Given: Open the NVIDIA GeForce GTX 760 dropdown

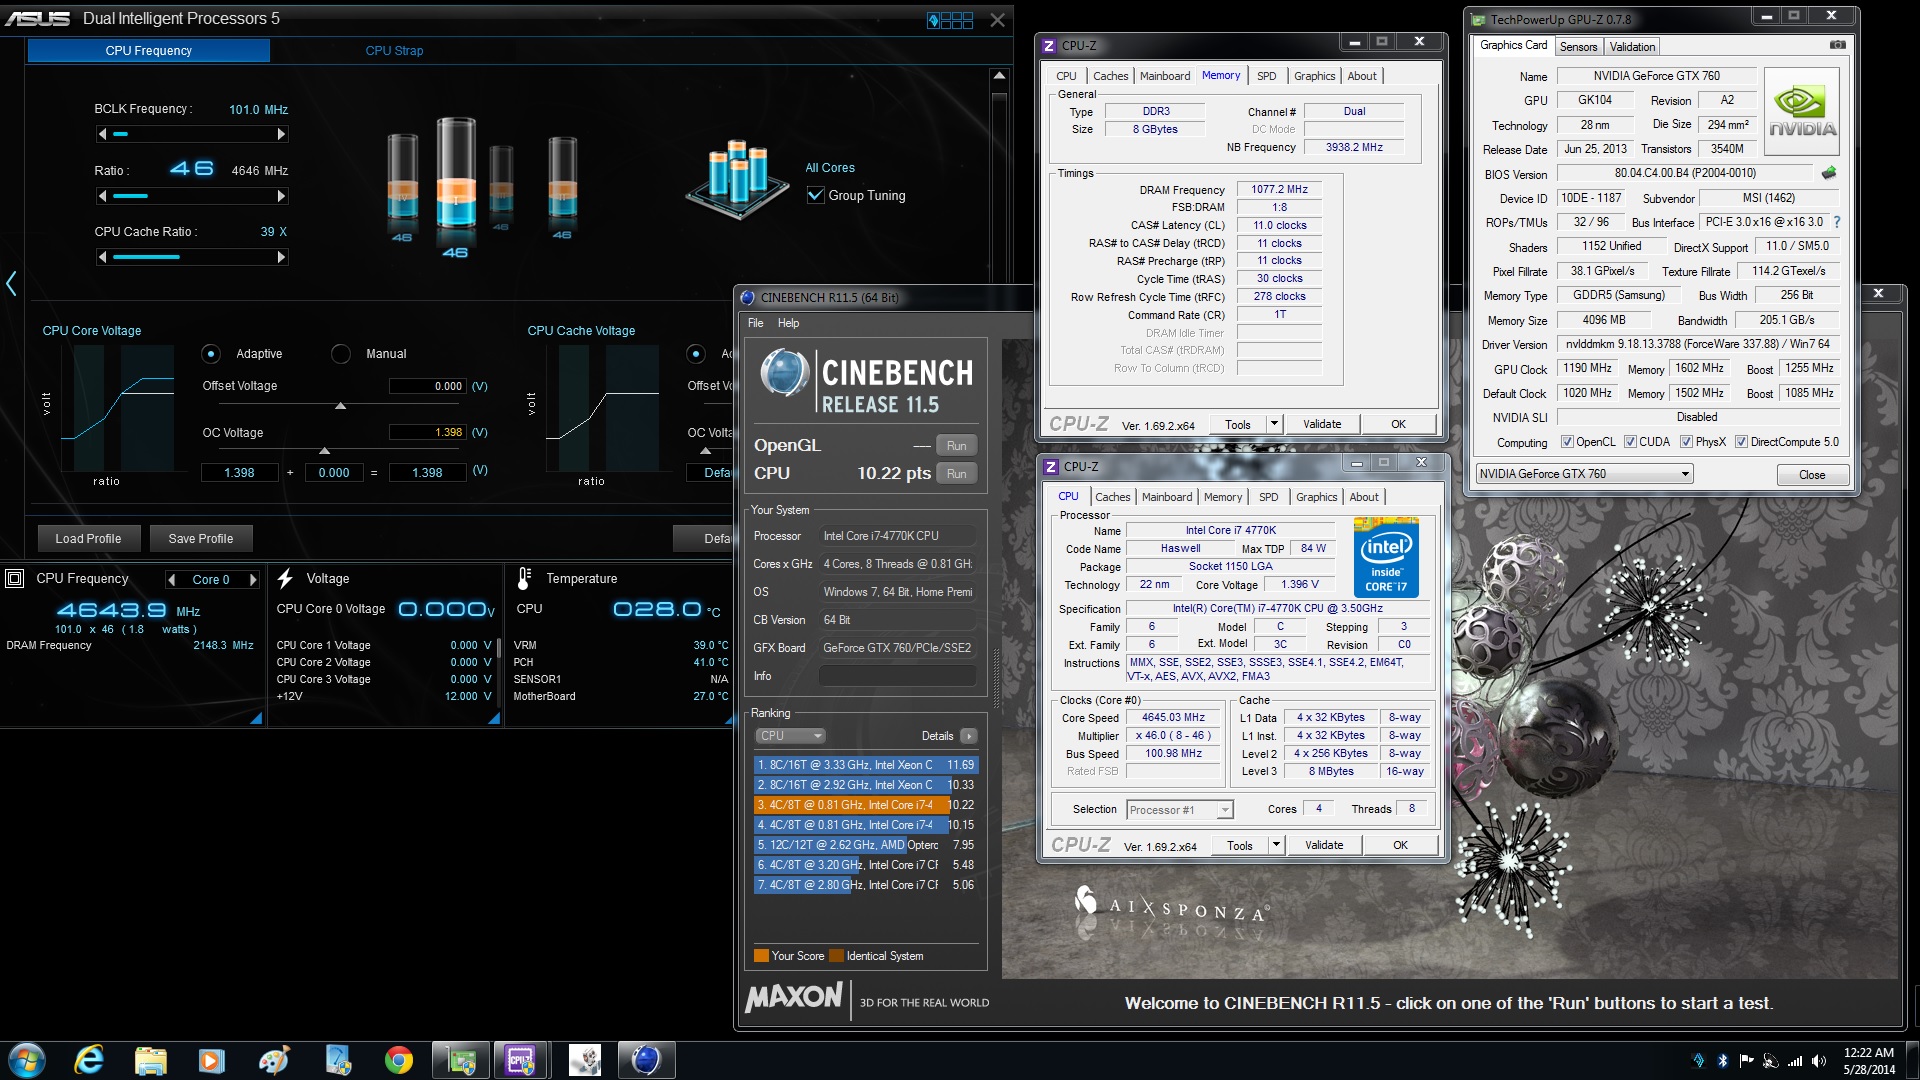Looking at the screenshot, I should point(1584,474).
